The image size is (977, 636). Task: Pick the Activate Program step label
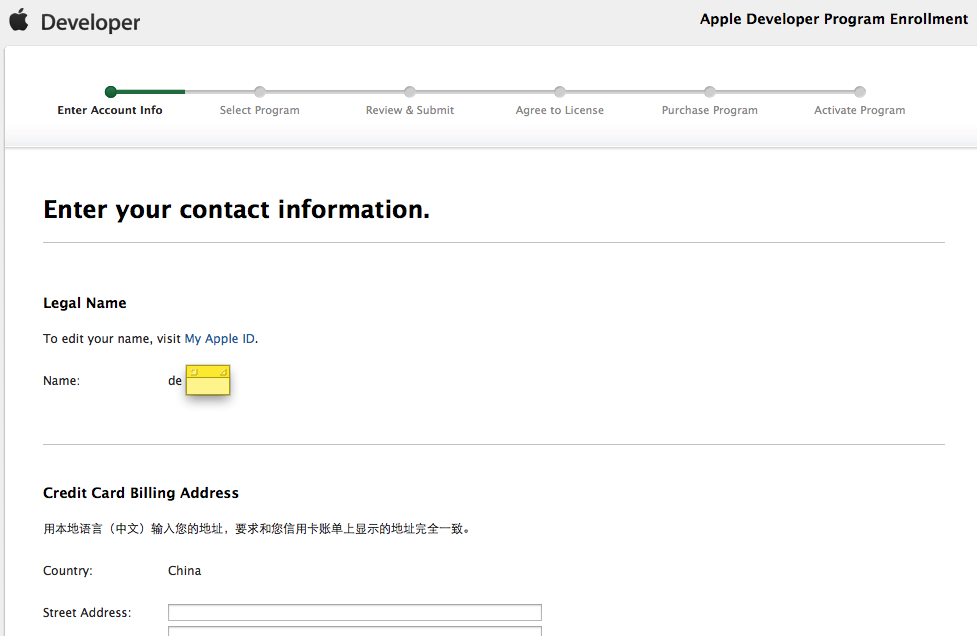coord(860,110)
